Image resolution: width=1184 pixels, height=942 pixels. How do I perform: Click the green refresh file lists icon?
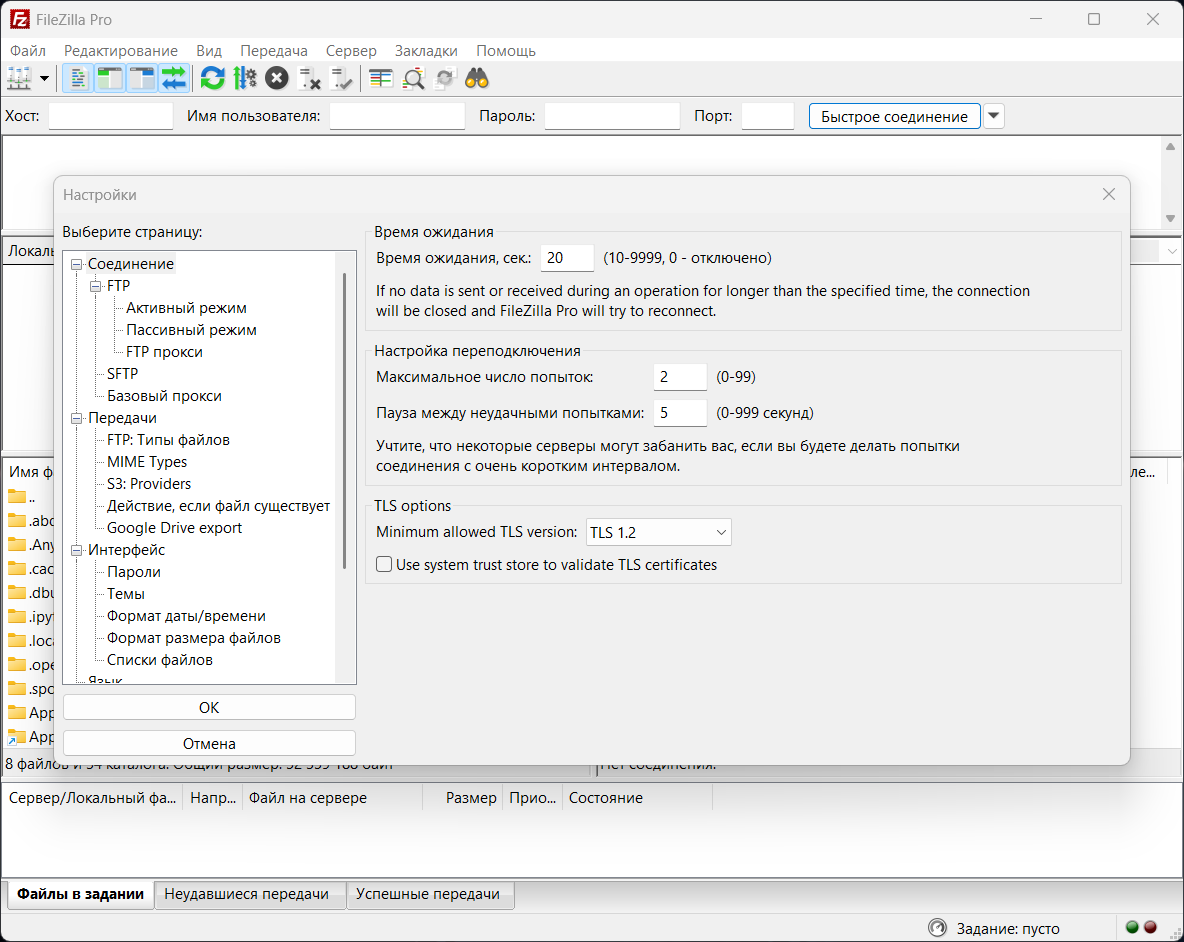212,78
